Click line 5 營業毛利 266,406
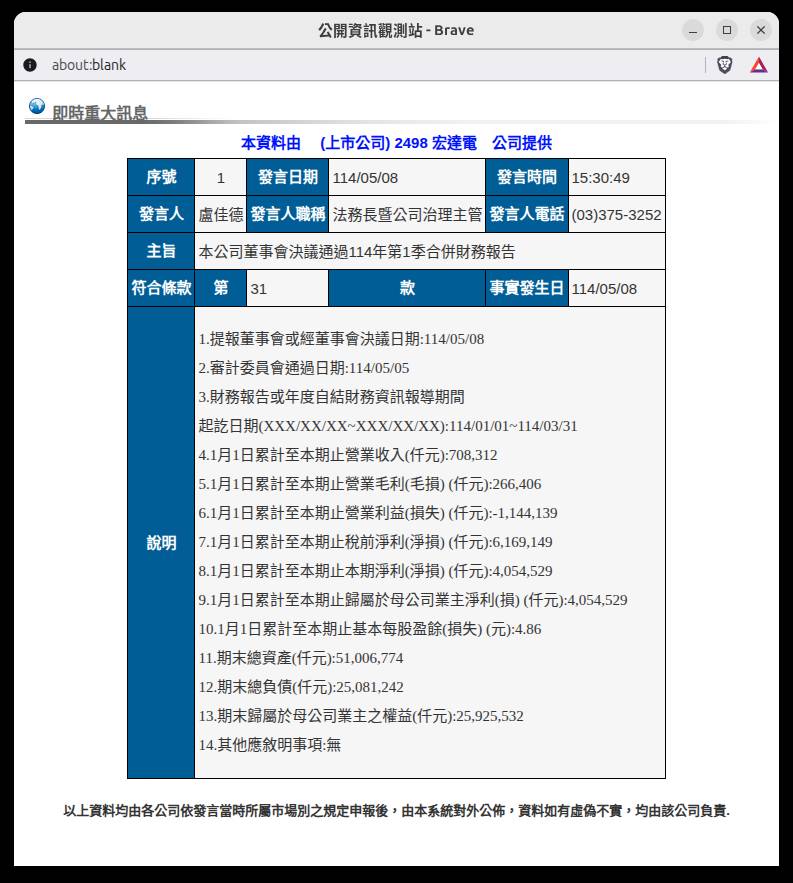 tap(369, 484)
